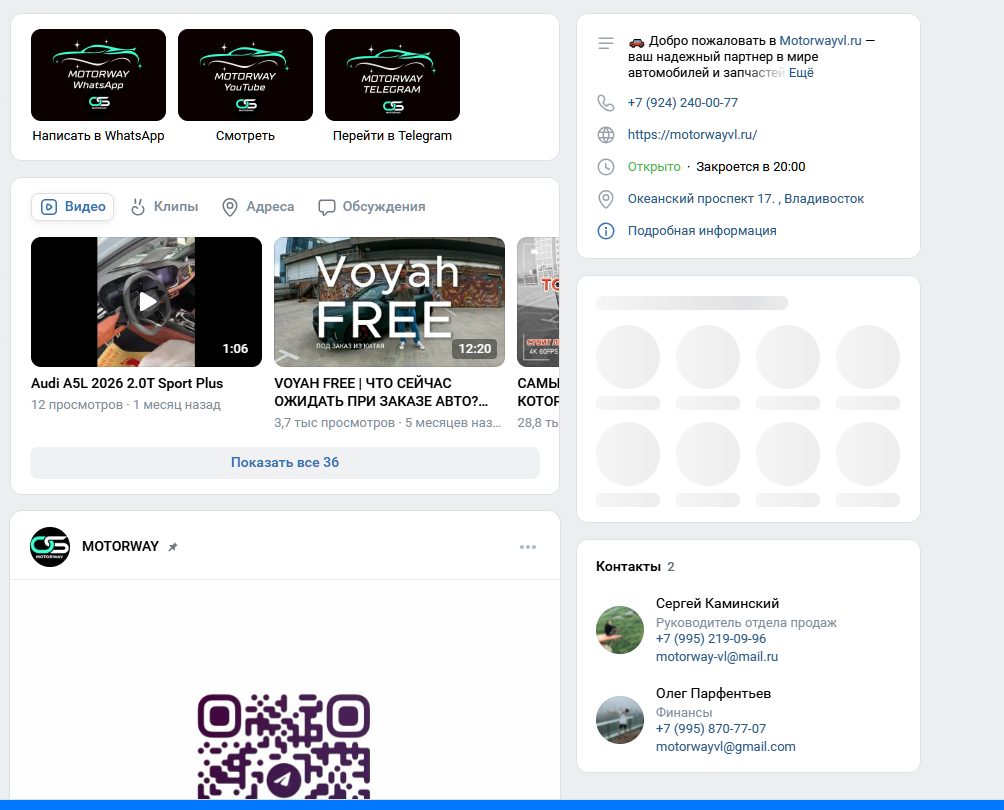
Task: Open the Voyah FREE video thumbnail
Action: pos(389,302)
